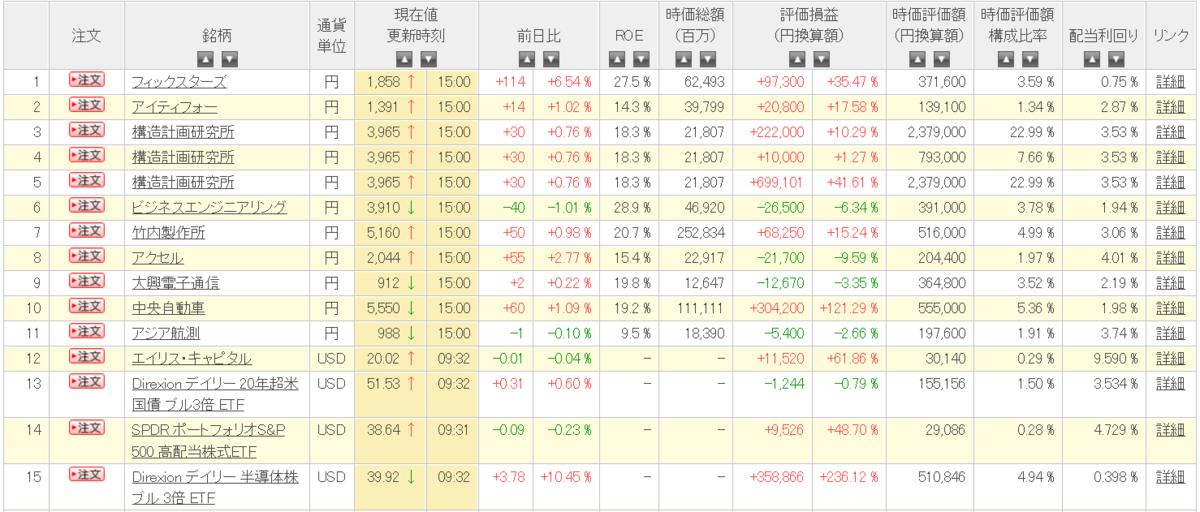
Task: Click 注文 button for アイティフォー
Action: [86, 105]
